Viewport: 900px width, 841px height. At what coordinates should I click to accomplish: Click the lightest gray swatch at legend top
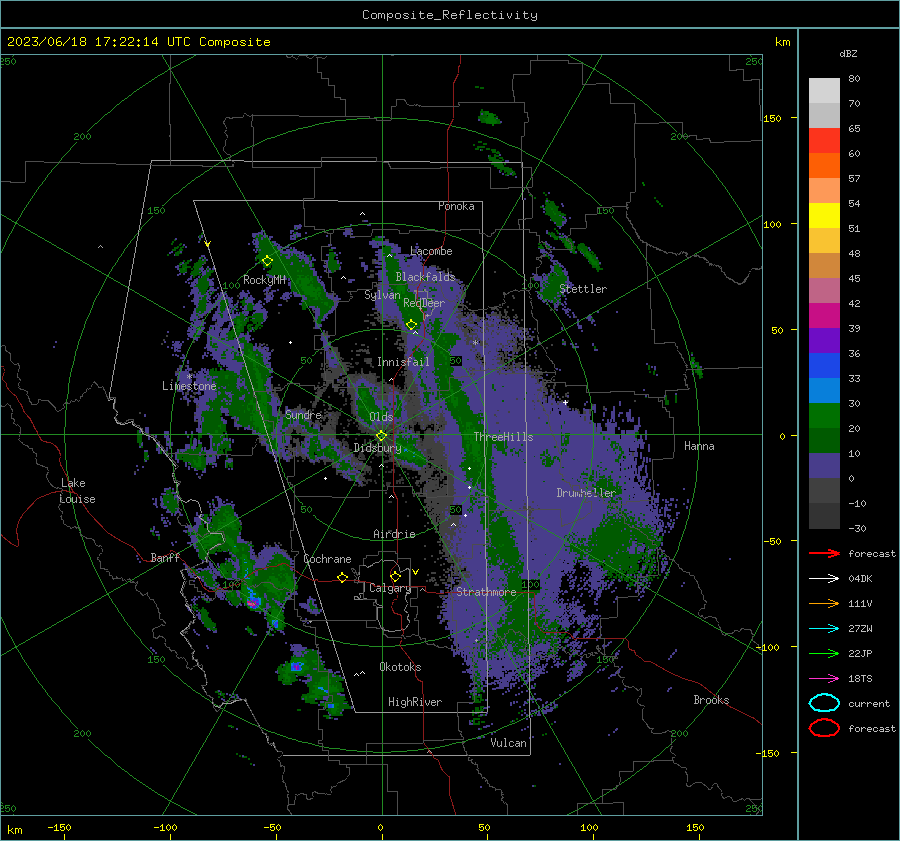click(x=824, y=90)
